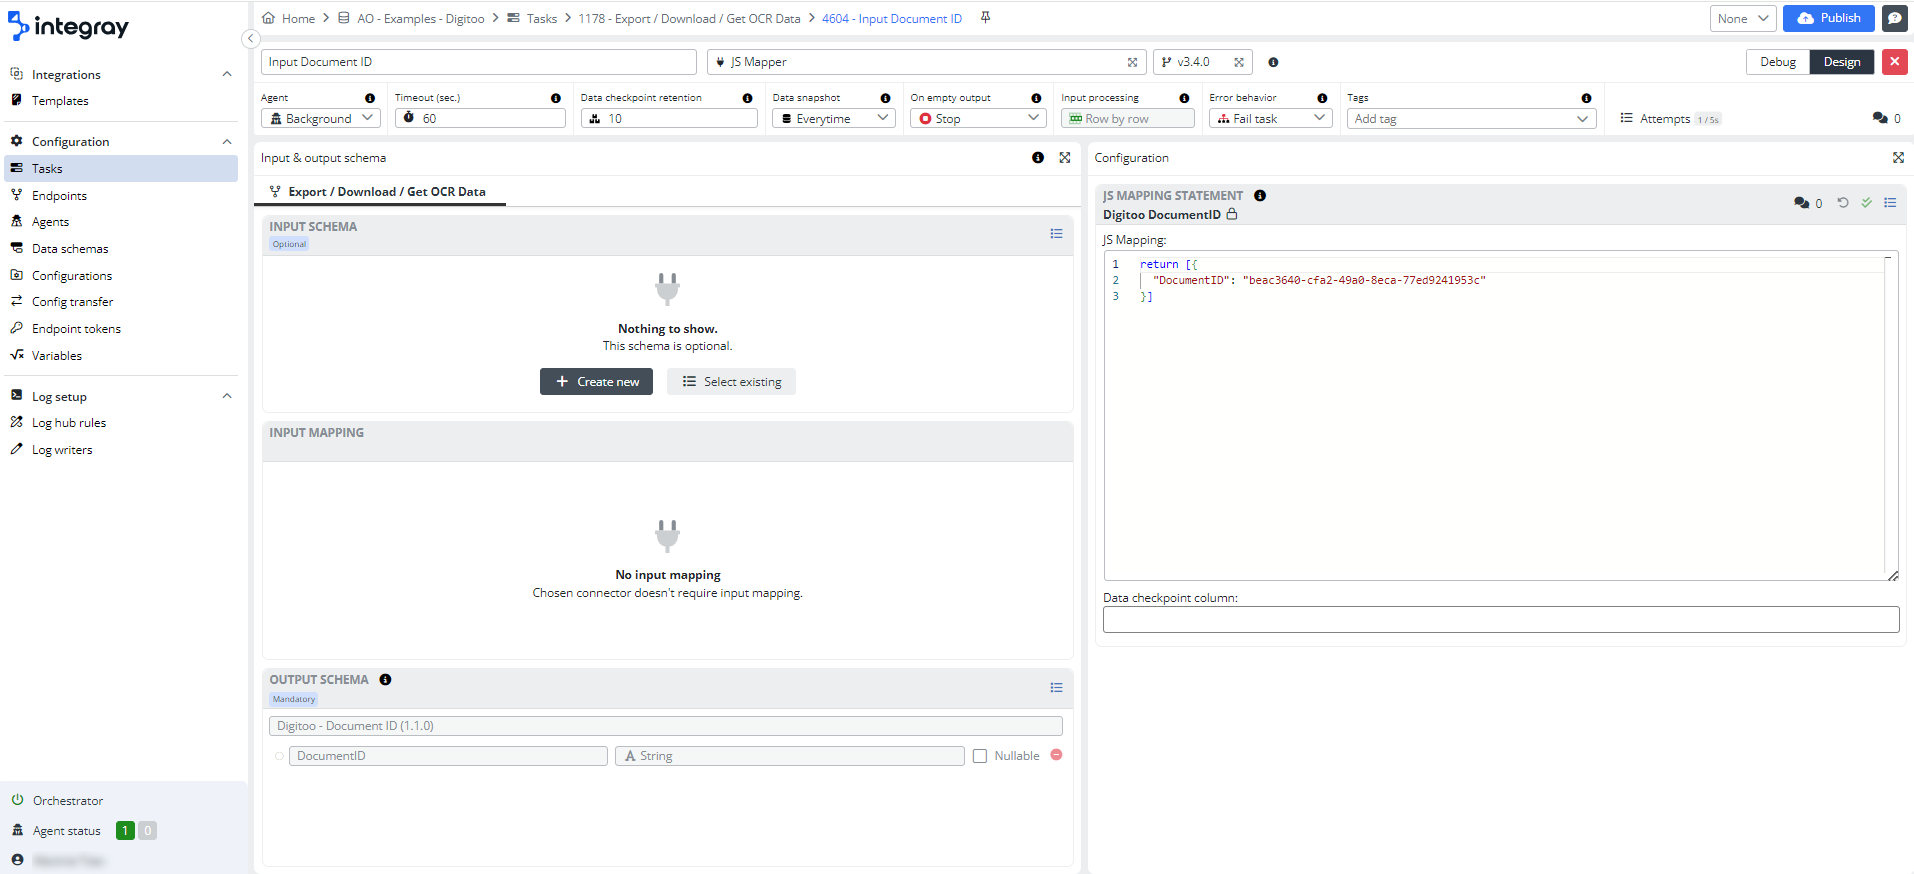Click the Data checkpoint column input field
This screenshot has height=874, width=1914.
(1500, 620)
